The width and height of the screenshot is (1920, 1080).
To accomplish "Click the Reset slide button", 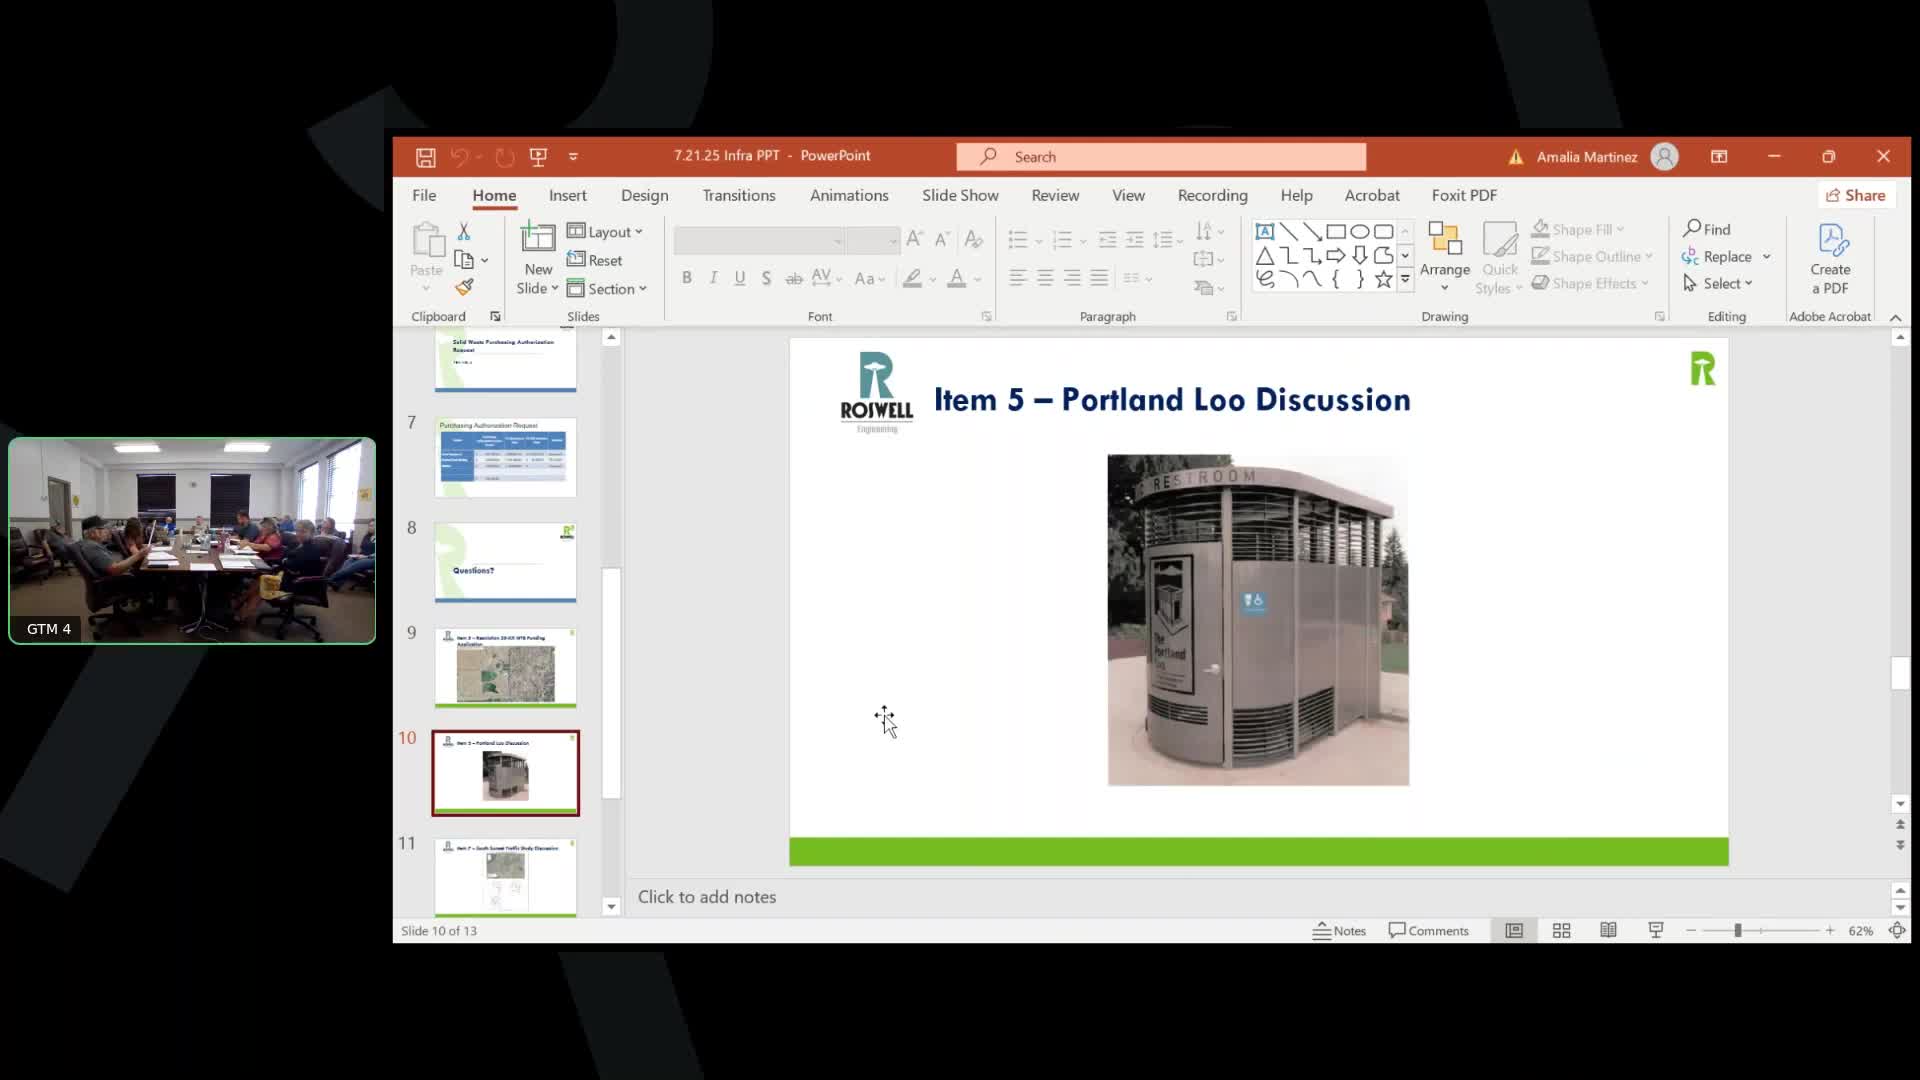I will click(x=596, y=260).
